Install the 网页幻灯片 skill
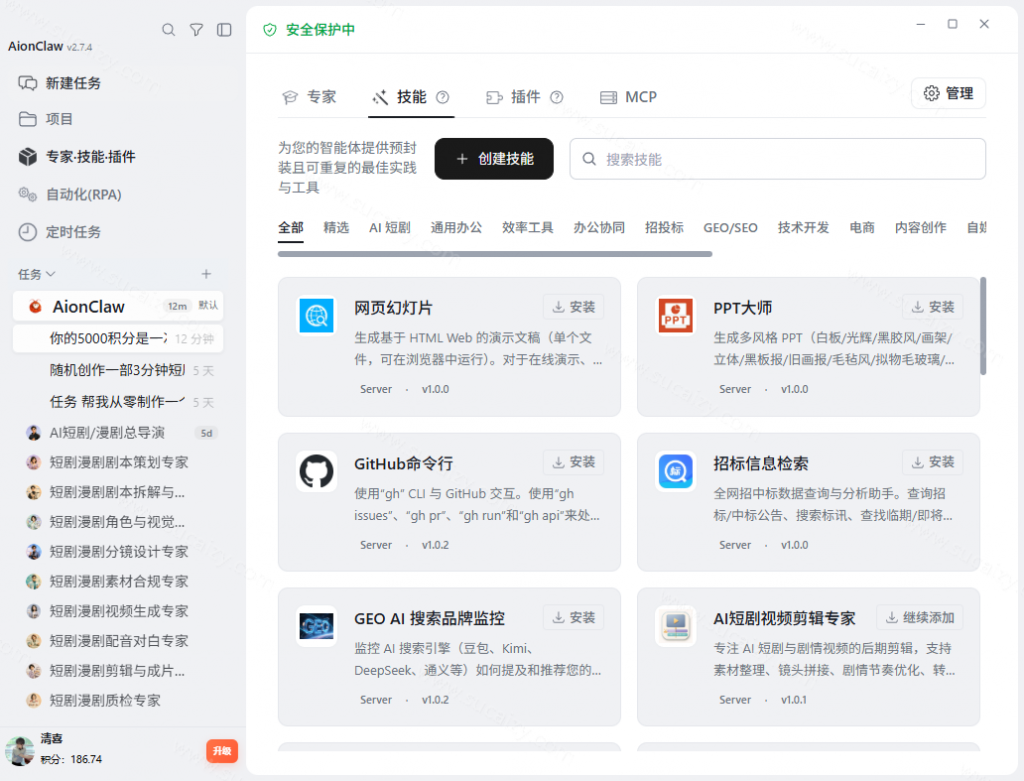This screenshot has width=1024, height=781. (573, 307)
